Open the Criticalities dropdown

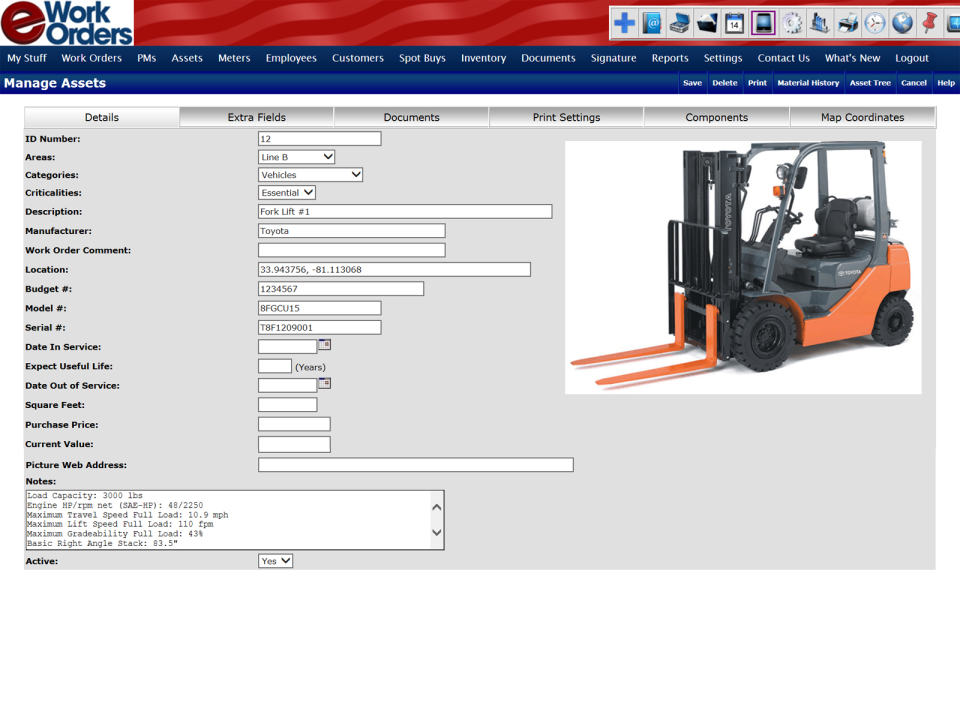click(x=287, y=193)
